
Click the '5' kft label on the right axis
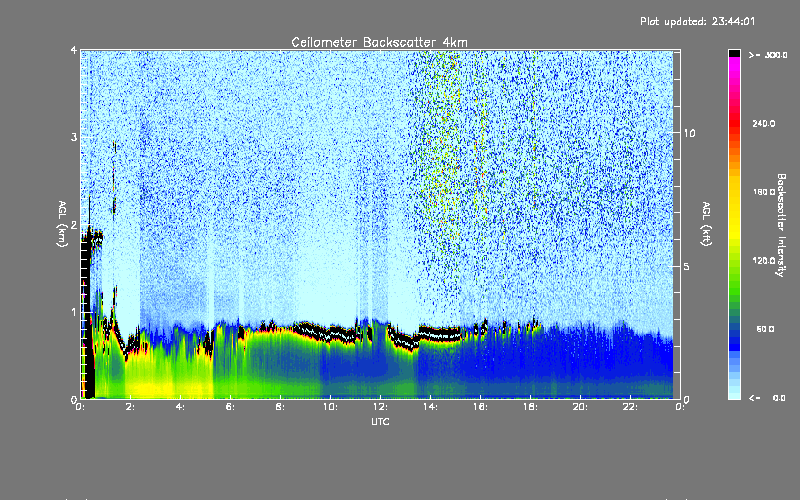(687, 267)
